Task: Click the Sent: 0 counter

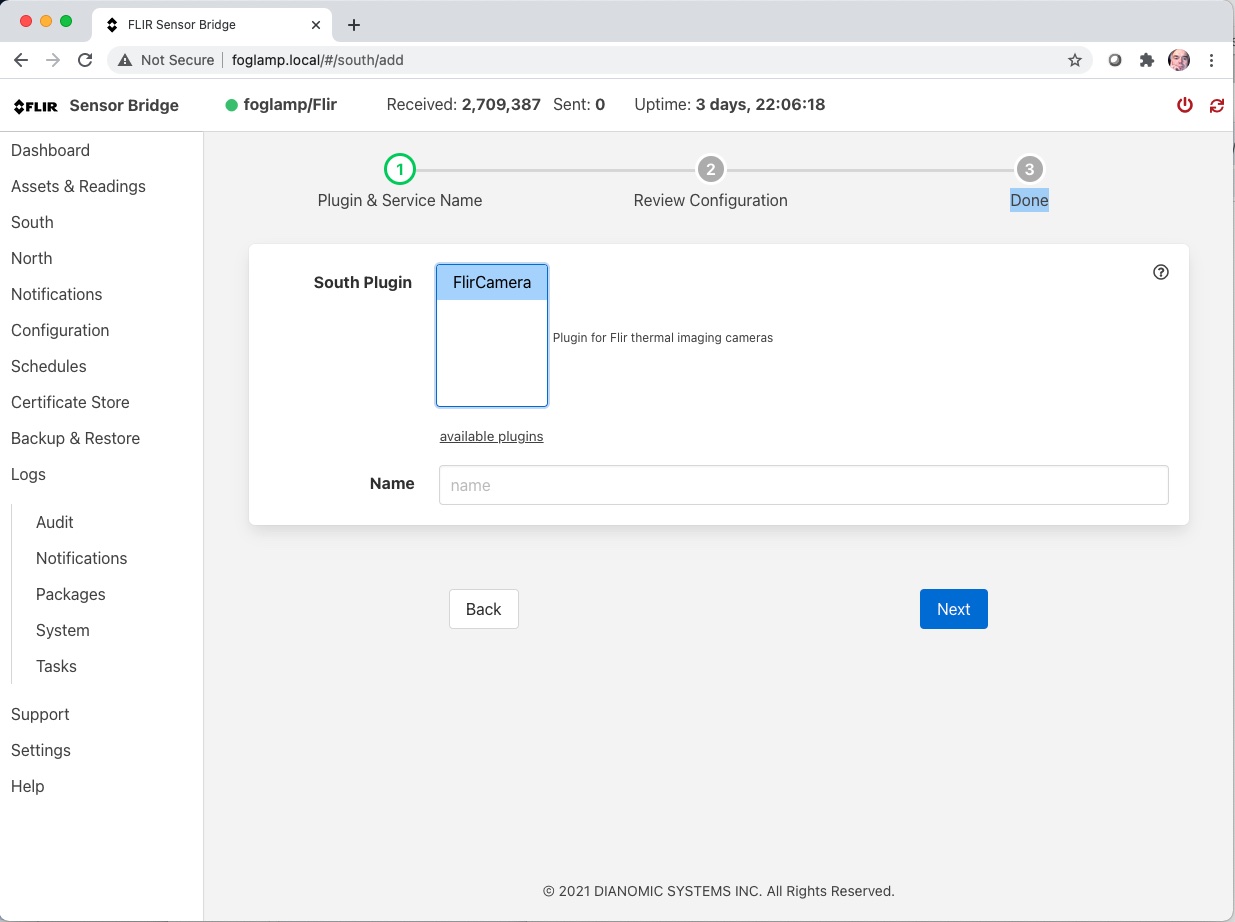Action: click(579, 104)
